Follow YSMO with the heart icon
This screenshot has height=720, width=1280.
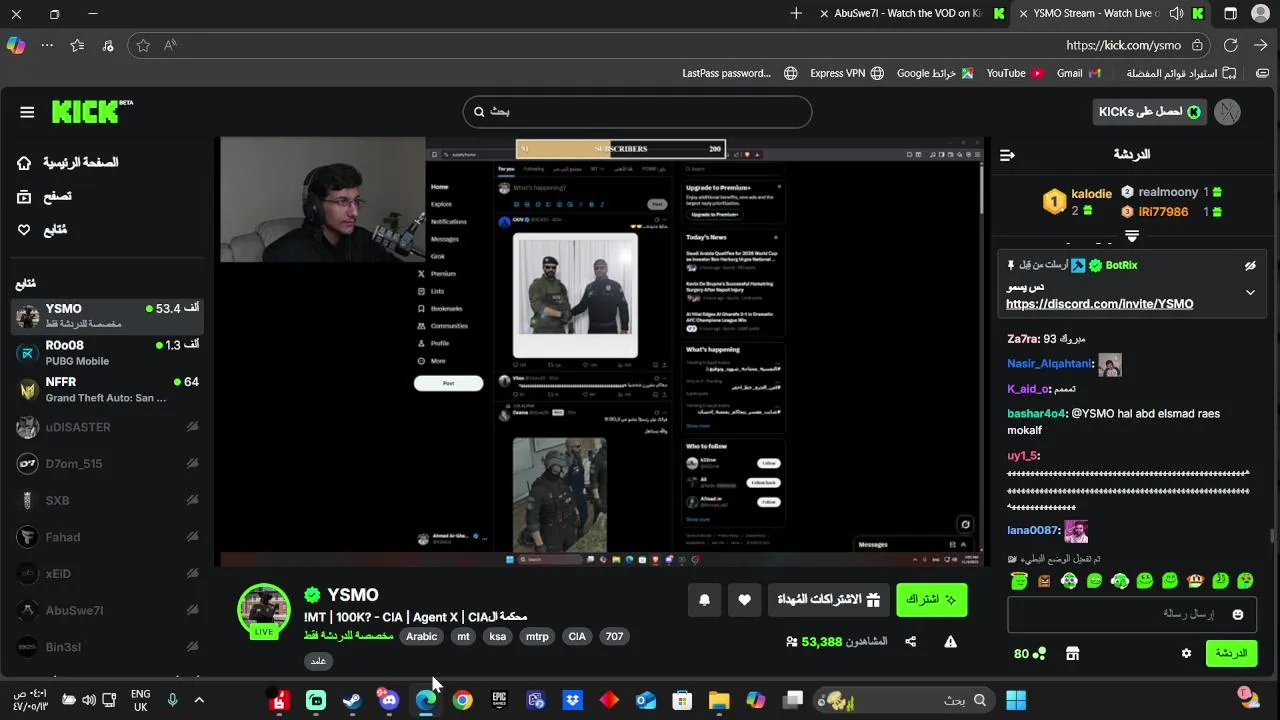click(x=744, y=600)
